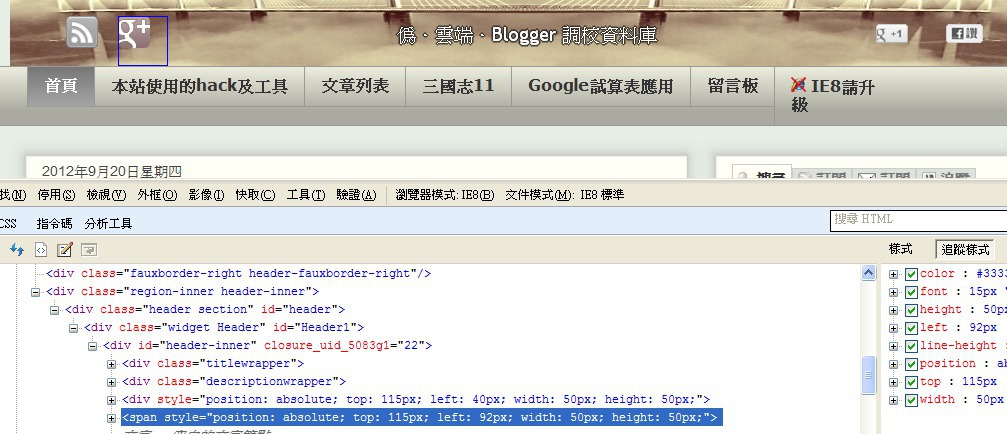Open the 瀏覽器模式: IE8 menu

[x=445, y=195]
